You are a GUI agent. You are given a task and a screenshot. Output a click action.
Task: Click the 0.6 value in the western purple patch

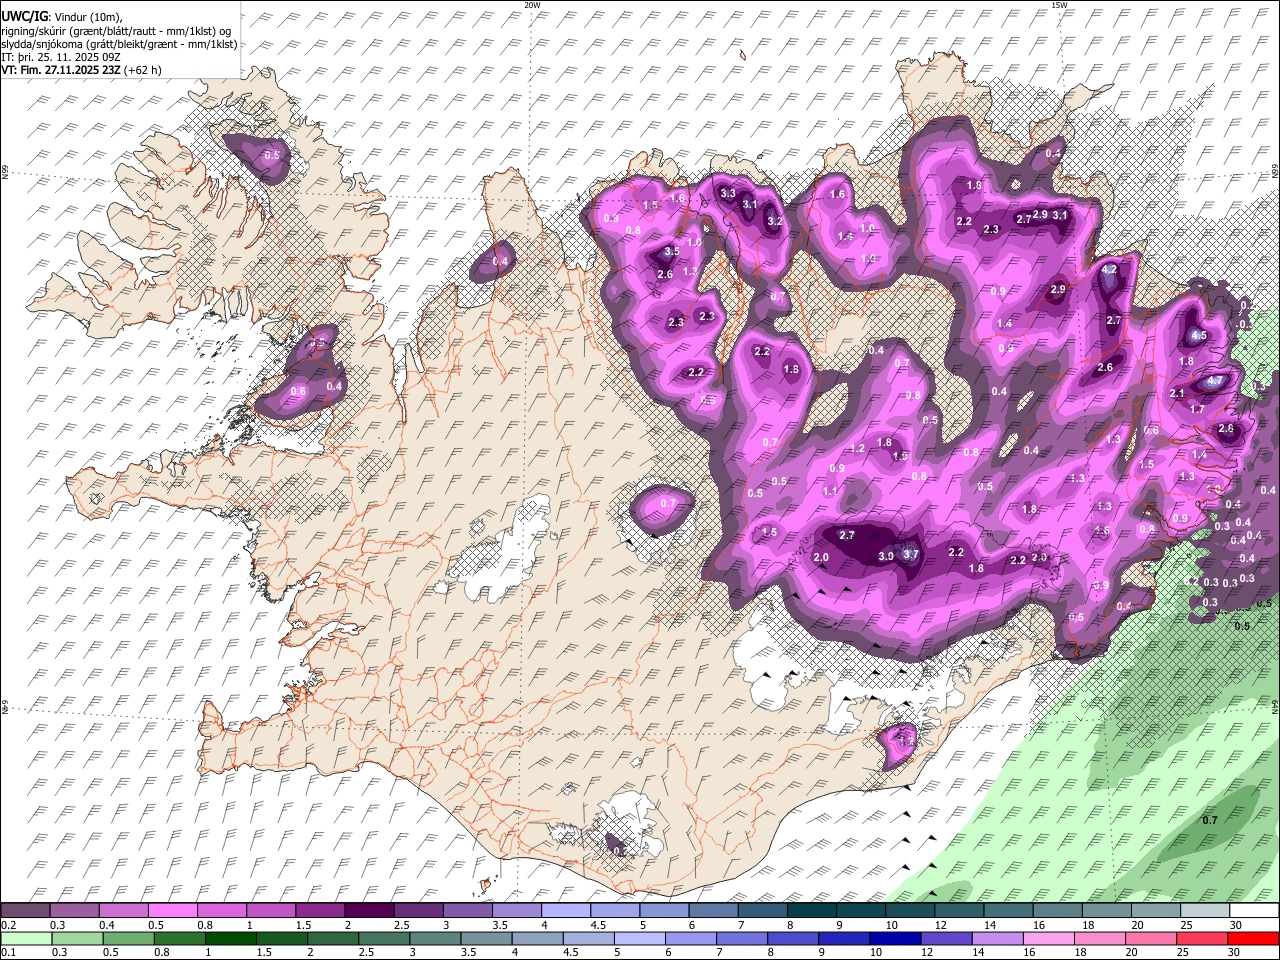pyautogui.click(x=297, y=392)
